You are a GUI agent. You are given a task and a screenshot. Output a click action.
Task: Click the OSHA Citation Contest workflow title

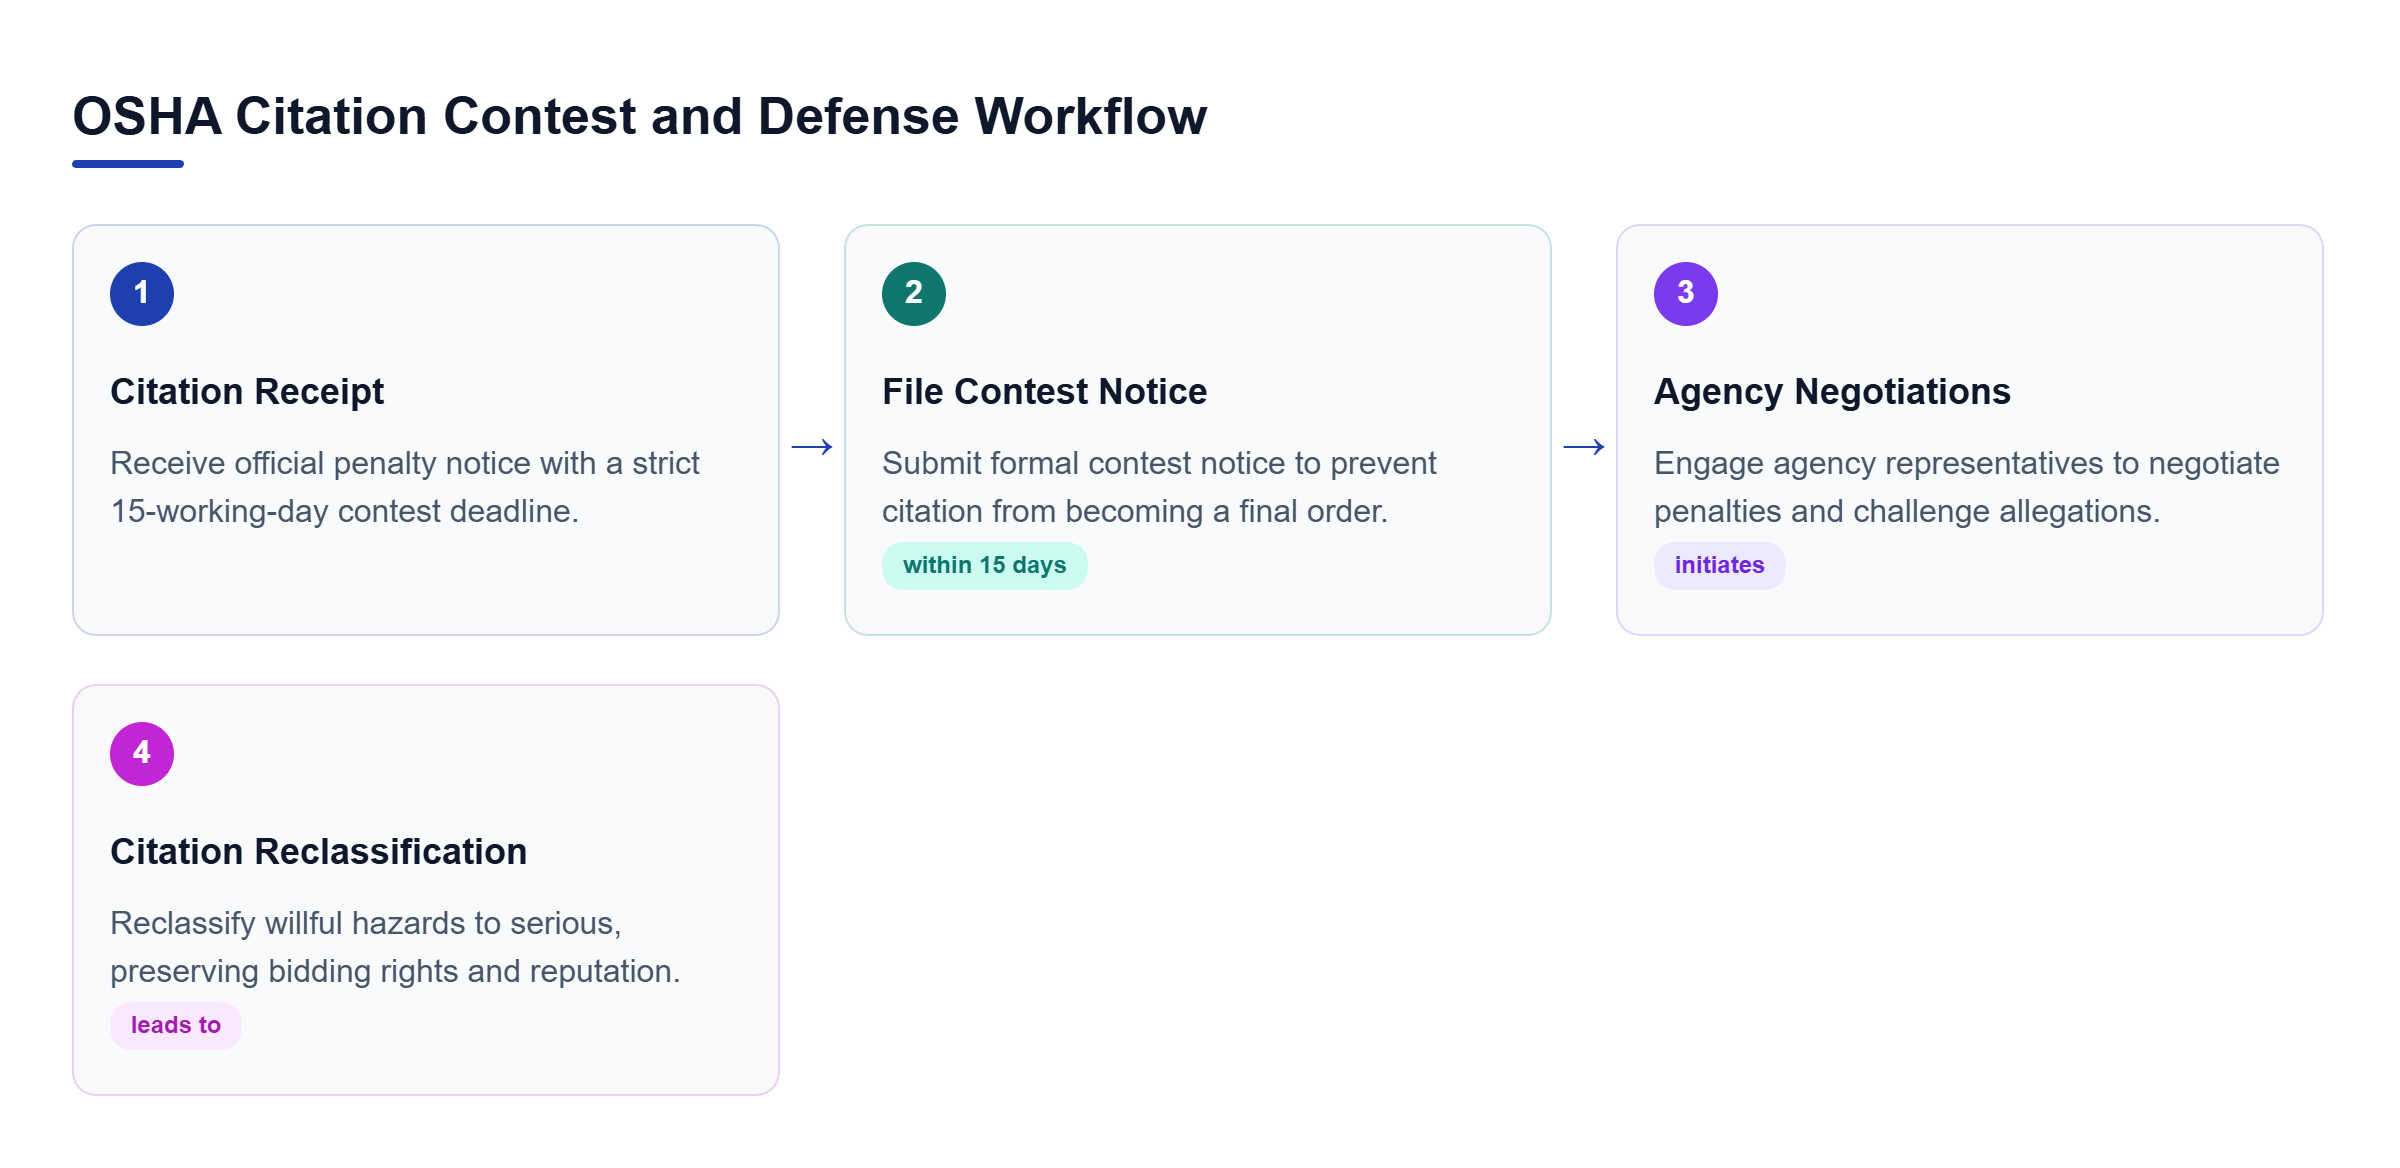[x=640, y=116]
